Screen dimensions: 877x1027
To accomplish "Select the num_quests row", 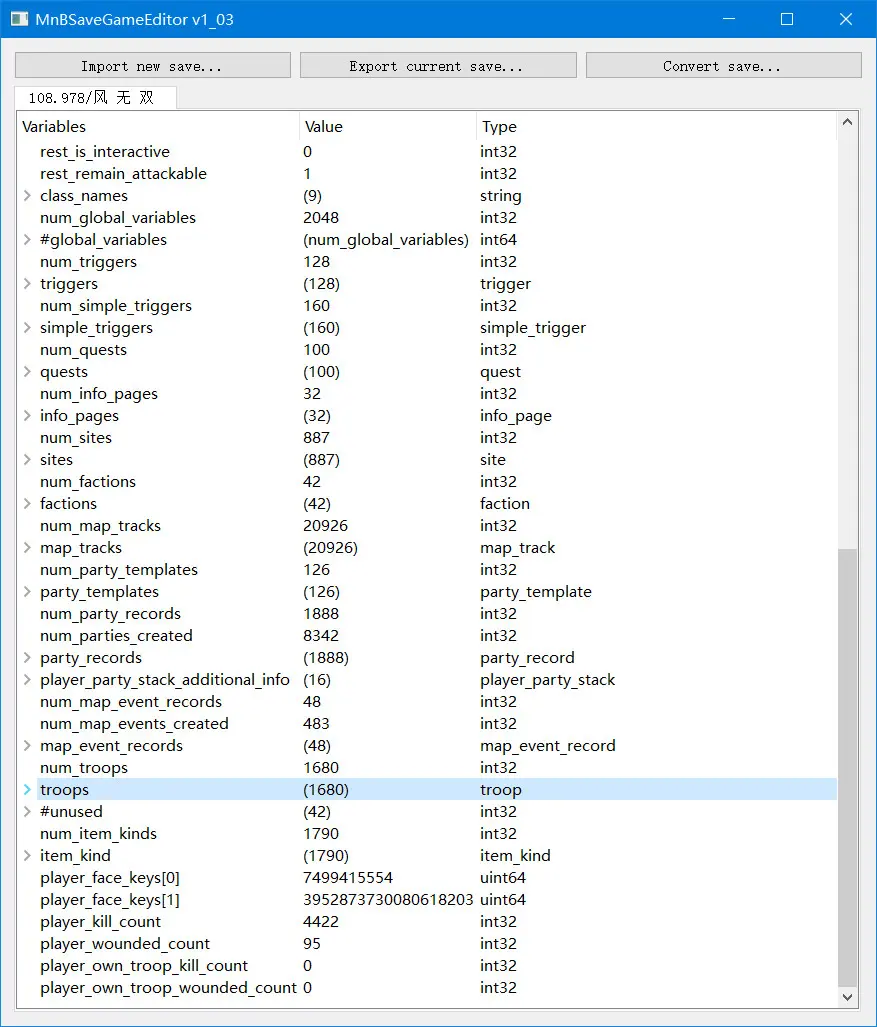I will (427, 350).
